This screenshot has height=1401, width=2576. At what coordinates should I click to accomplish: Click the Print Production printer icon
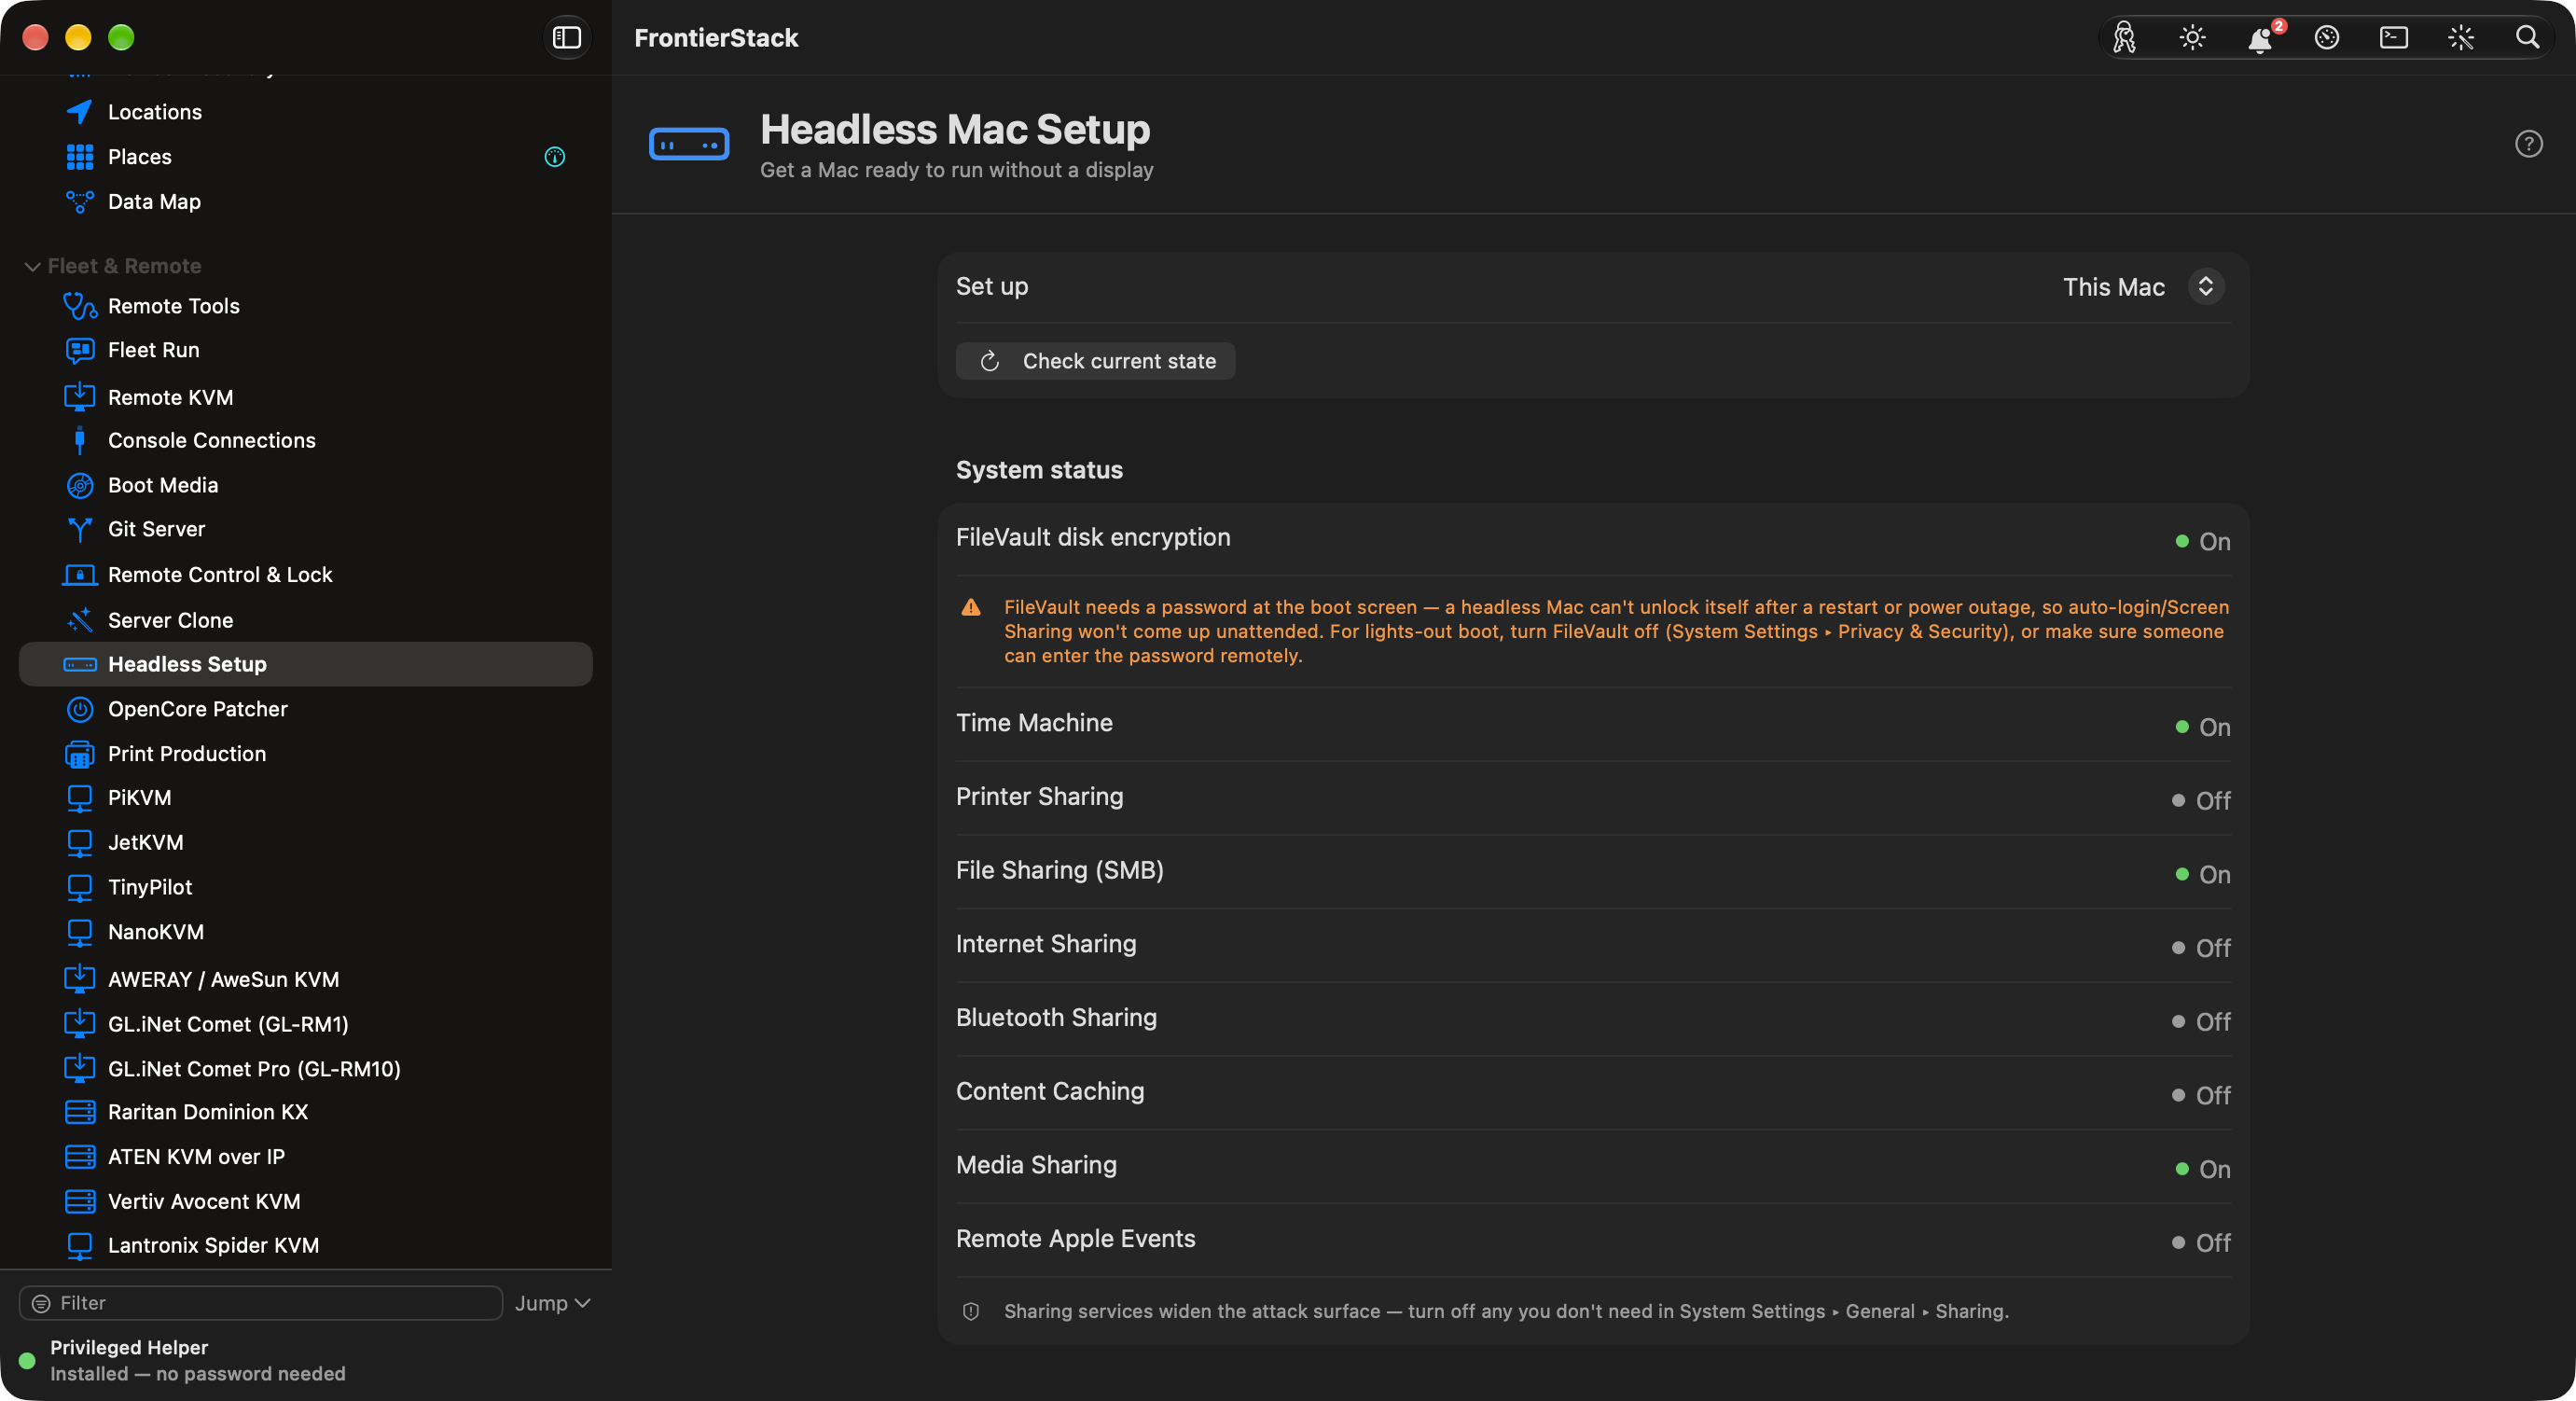point(79,754)
